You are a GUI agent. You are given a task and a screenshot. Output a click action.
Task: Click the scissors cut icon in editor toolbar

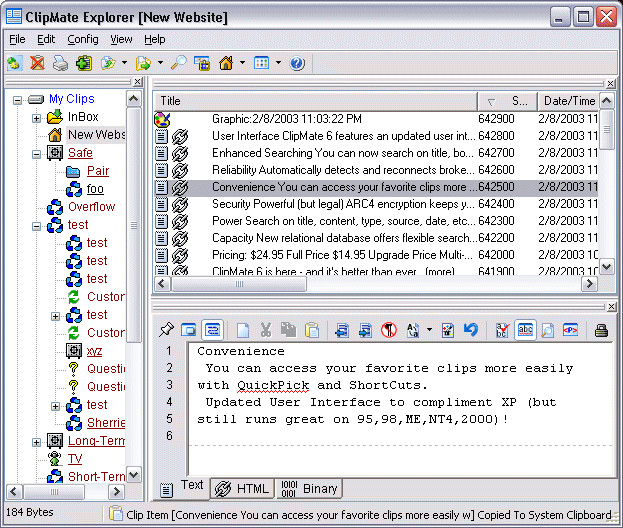click(x=266, y=330)
